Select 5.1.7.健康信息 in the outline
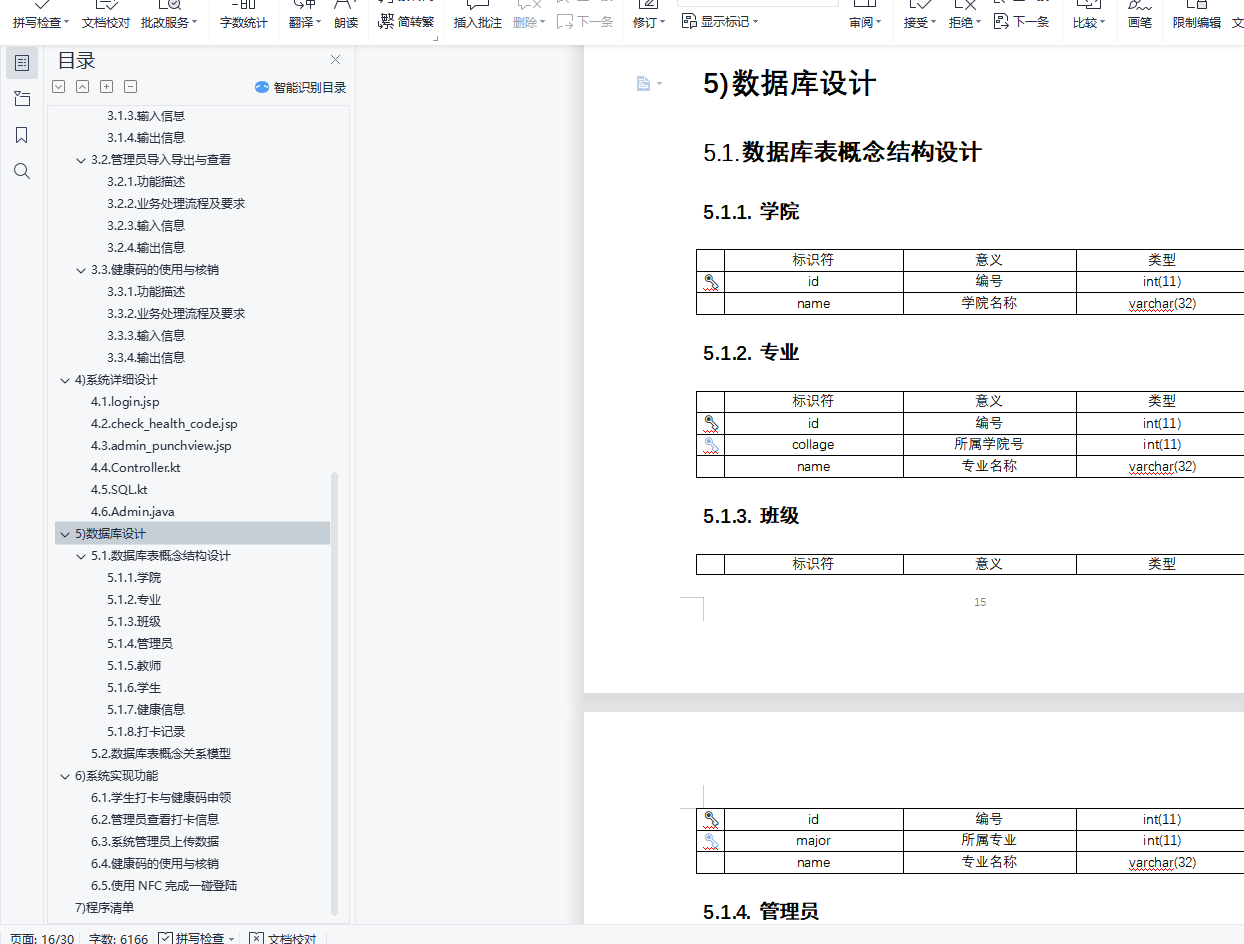 tap(146, 710)
